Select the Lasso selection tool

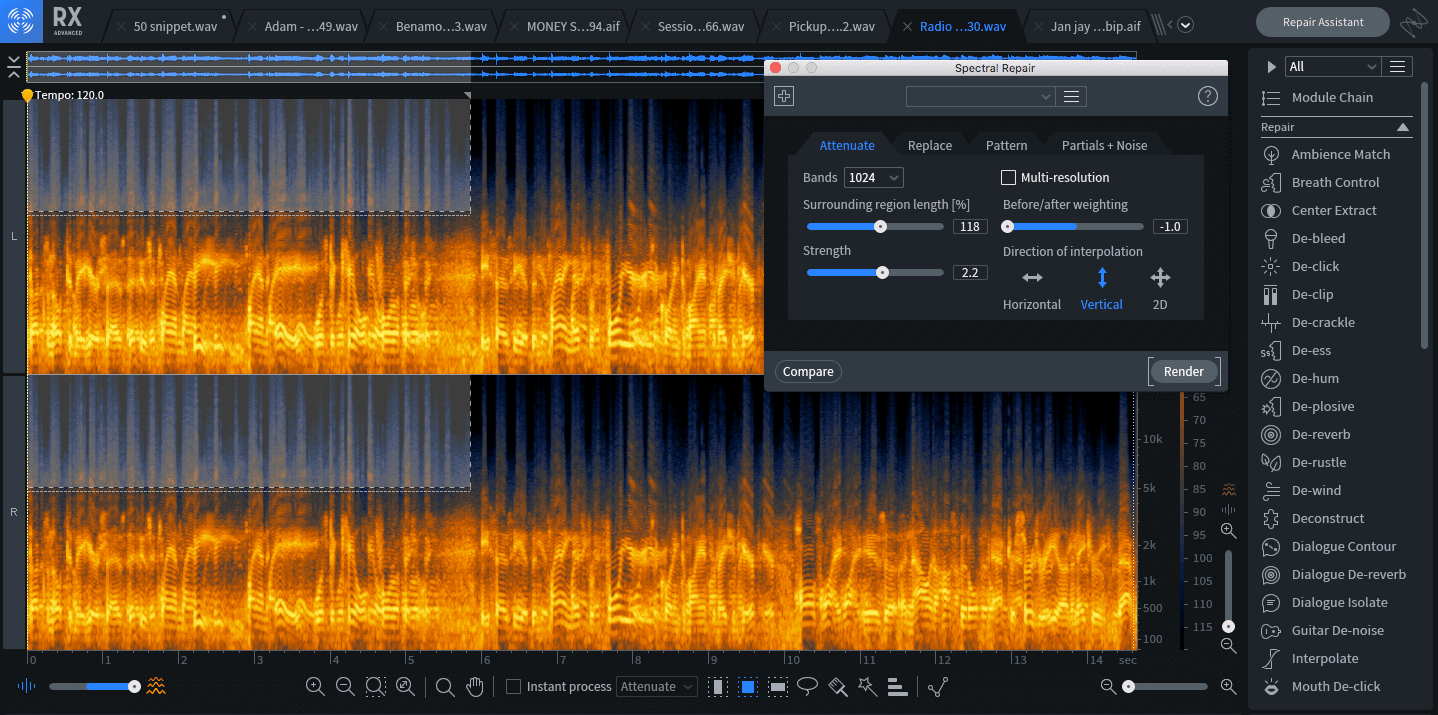(808, 687)
